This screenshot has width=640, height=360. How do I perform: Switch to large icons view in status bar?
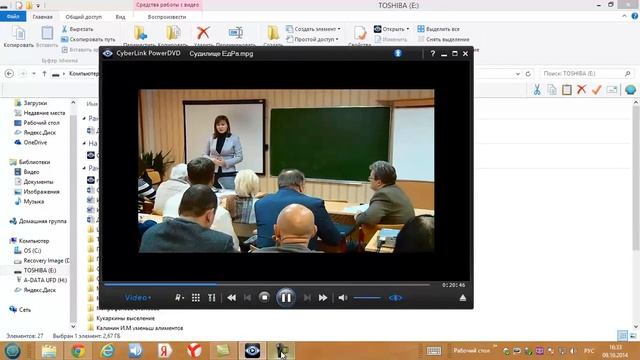[633, 336]
